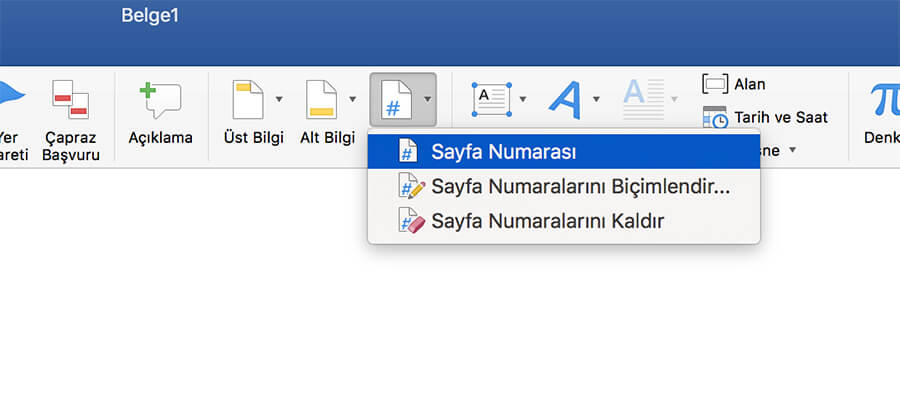Viewport: 900px width, 417px height.
Task: Click the WordArt blue A icon
Action: click(x=565, y=100)
